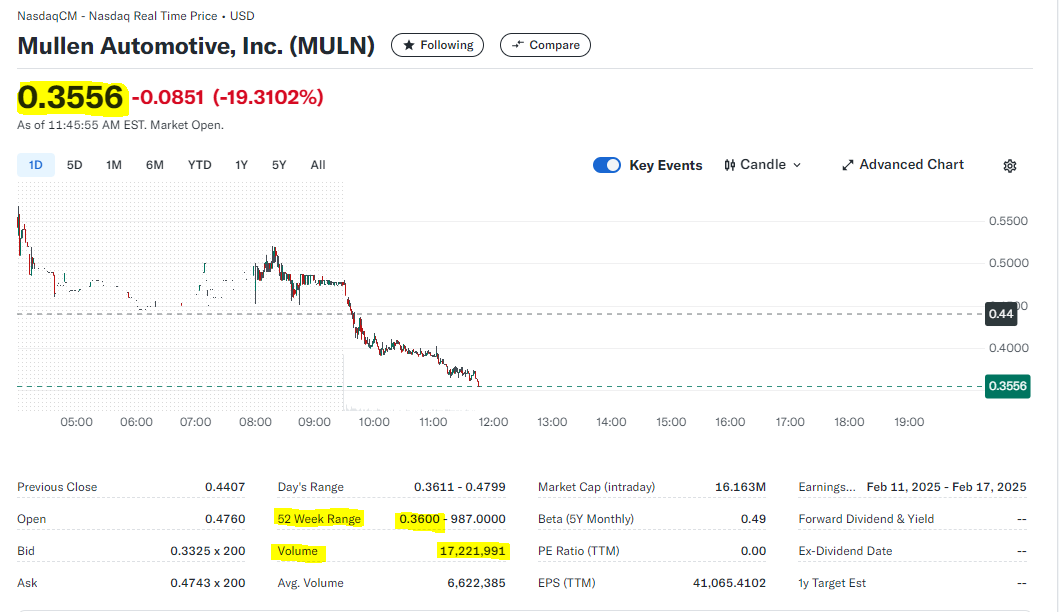Click the Advanced Chart expand arrows icon
This screenshot has width=1059, height=612.
(848, 165)
